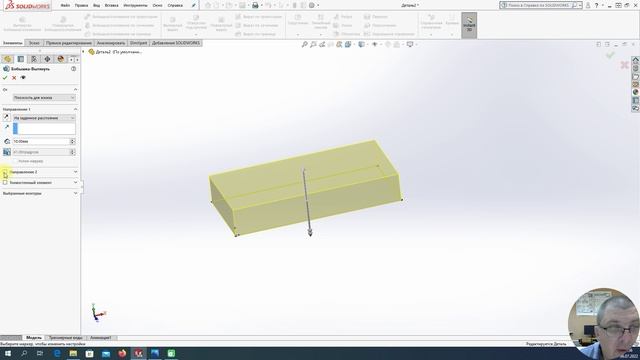
Task: Open the Edit menu
Action: pyautogui.click(x=81, y=6)
